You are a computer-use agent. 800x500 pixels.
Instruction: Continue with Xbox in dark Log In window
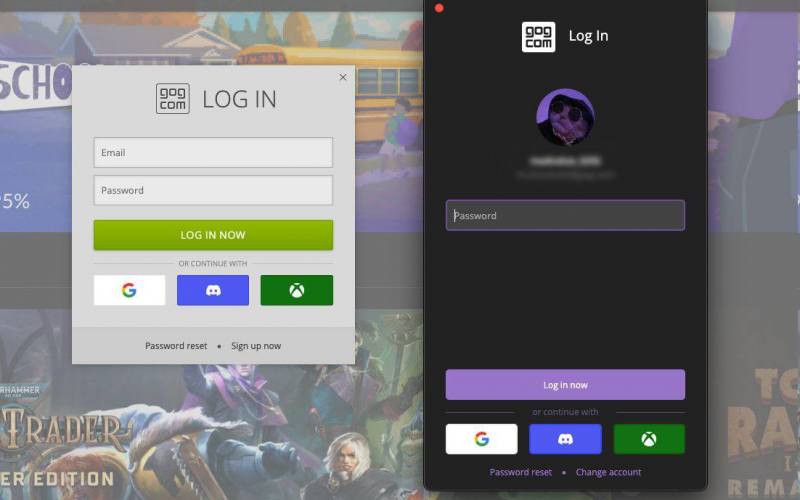[x=649, y=439]
